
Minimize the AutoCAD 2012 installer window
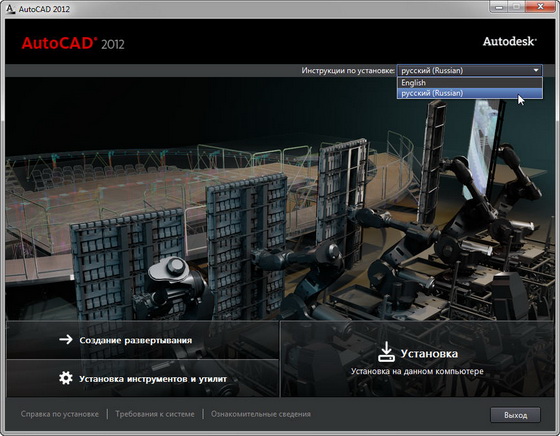pos(499,7)
